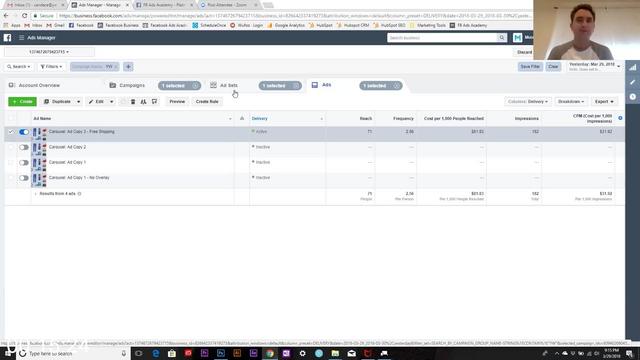
Task: Open Chrome from the taskbar
Action: point(270,353)
